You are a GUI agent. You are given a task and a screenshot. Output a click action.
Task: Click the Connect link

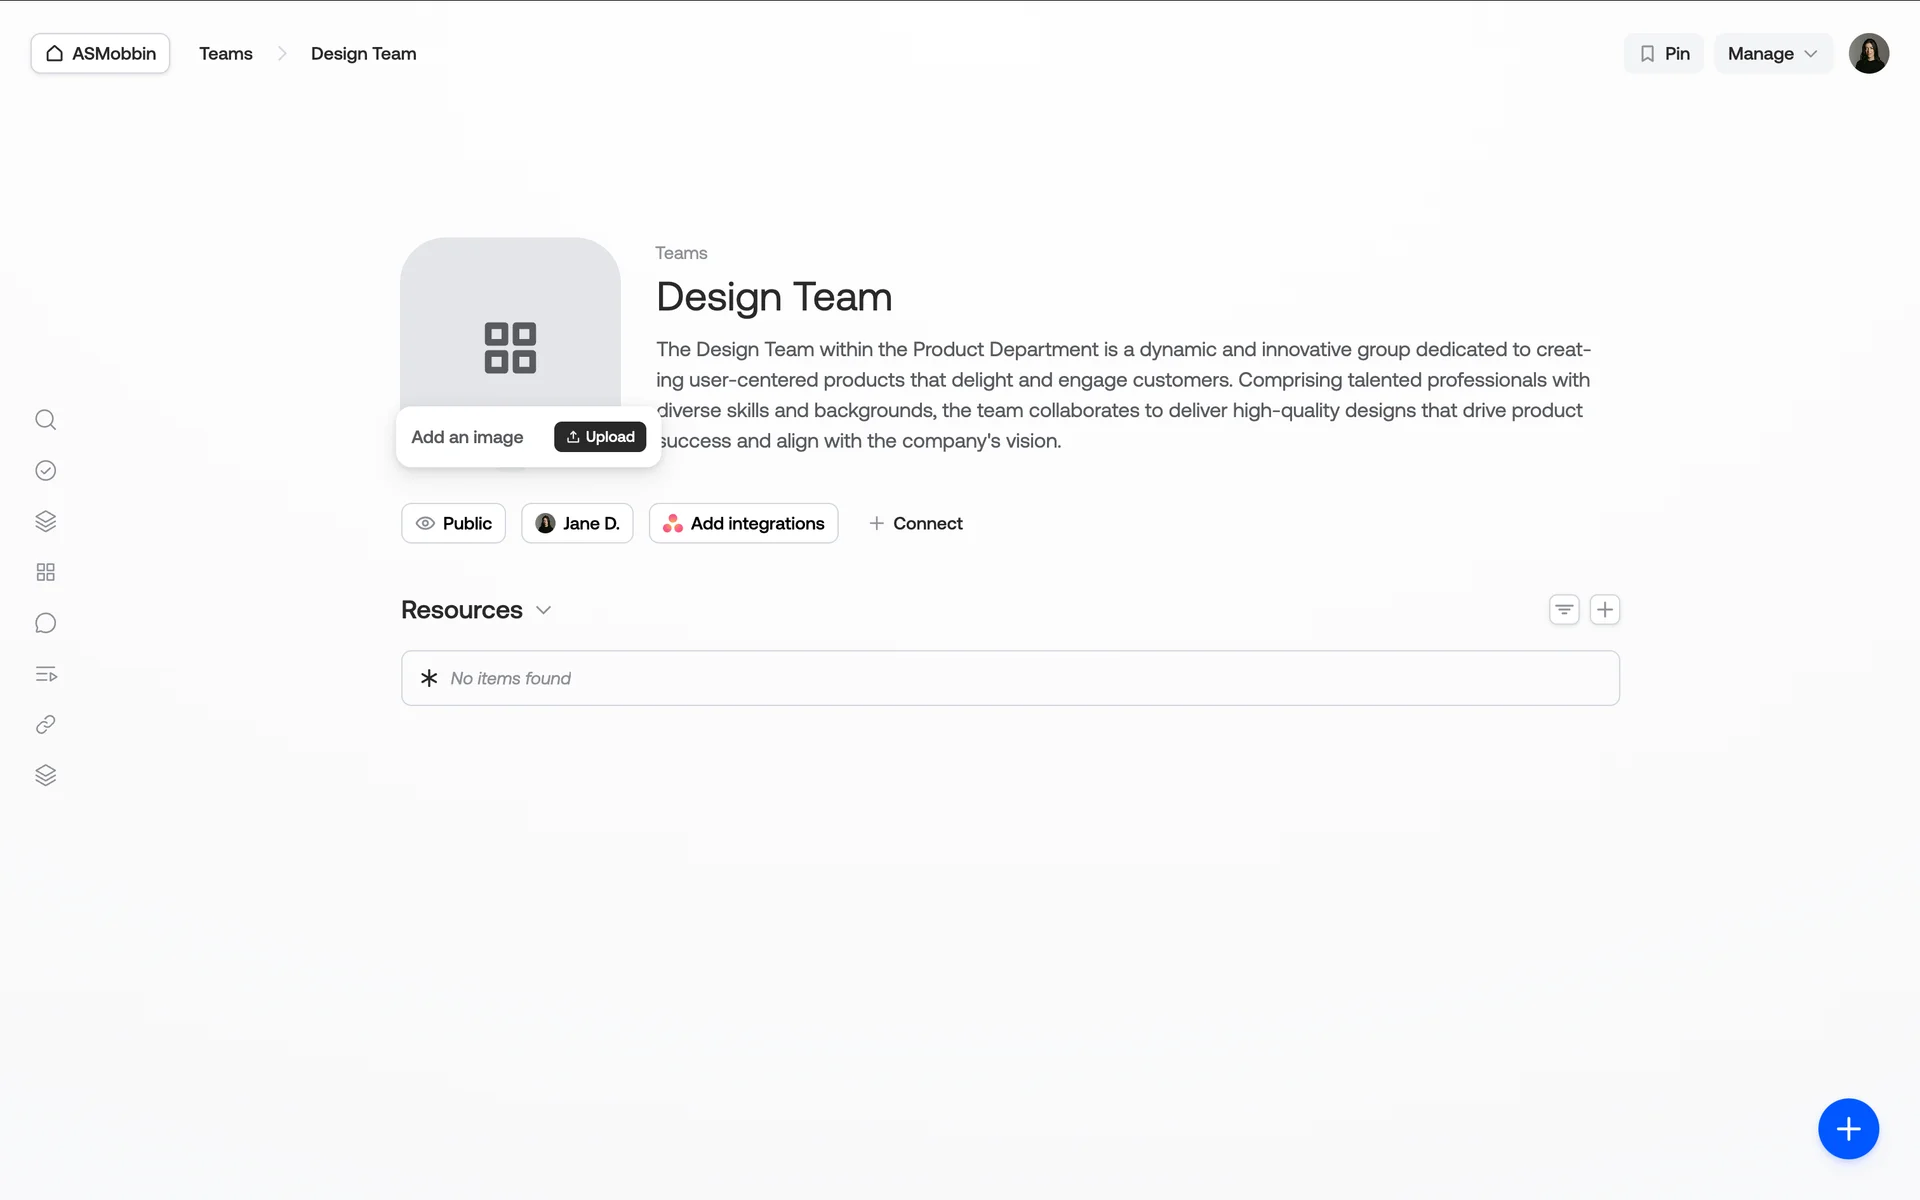[916, 523]
